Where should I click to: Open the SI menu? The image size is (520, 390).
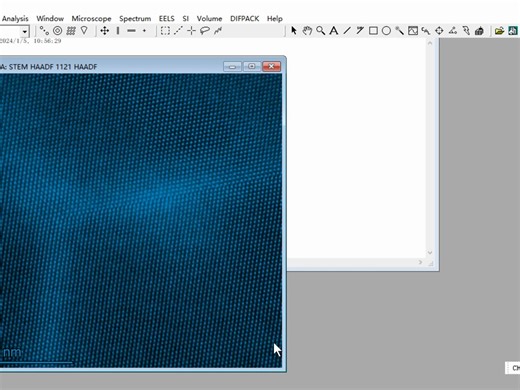[185, 19]
